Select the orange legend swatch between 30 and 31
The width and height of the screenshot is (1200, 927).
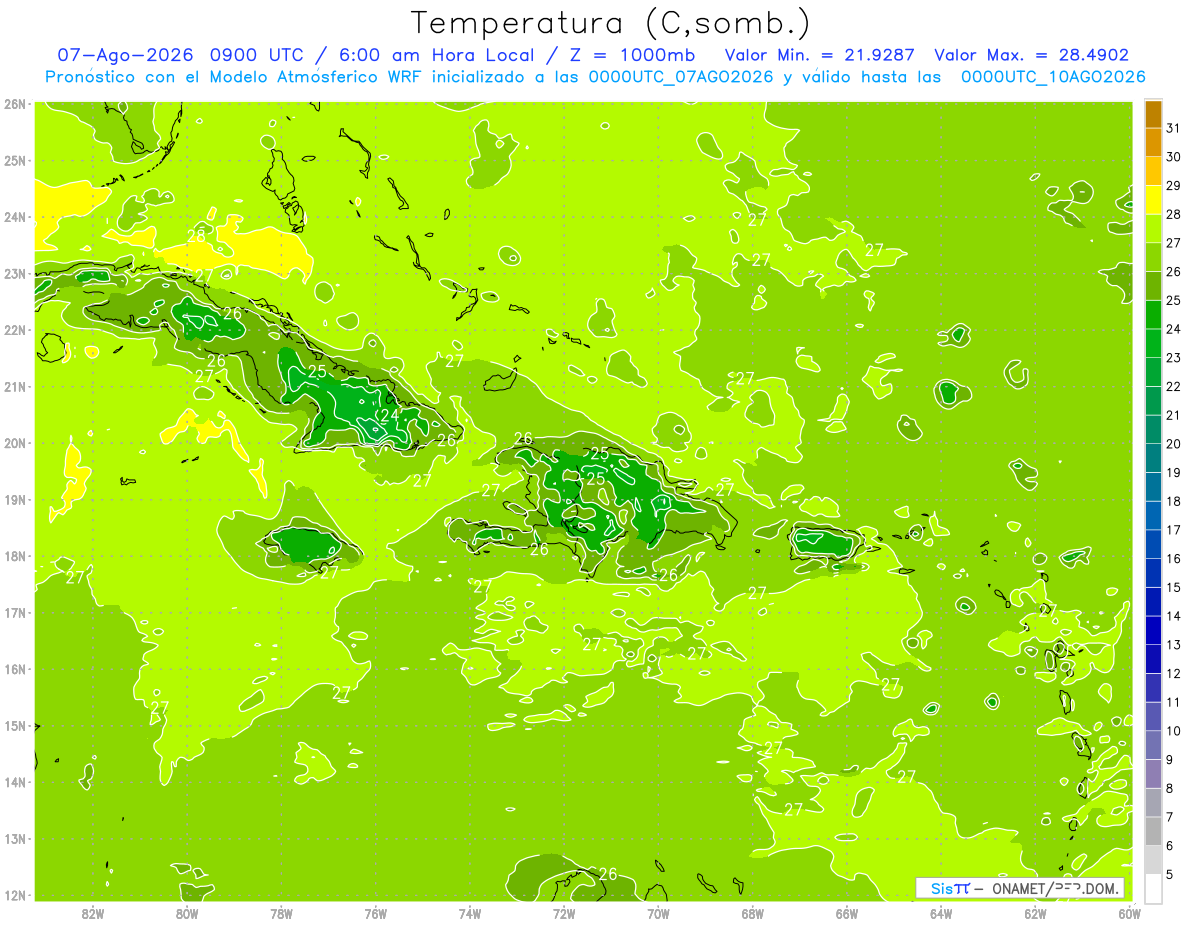click(1153, 142)
